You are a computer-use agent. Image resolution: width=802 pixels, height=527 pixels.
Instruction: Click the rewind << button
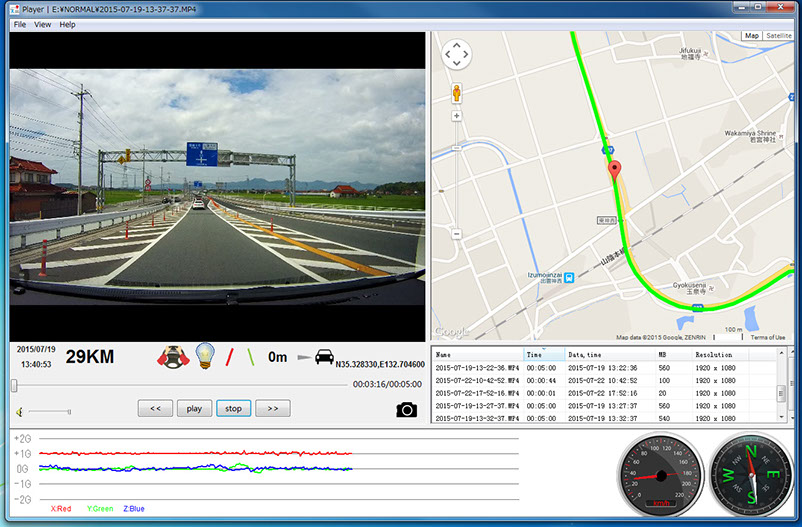[x=155, y=408]
